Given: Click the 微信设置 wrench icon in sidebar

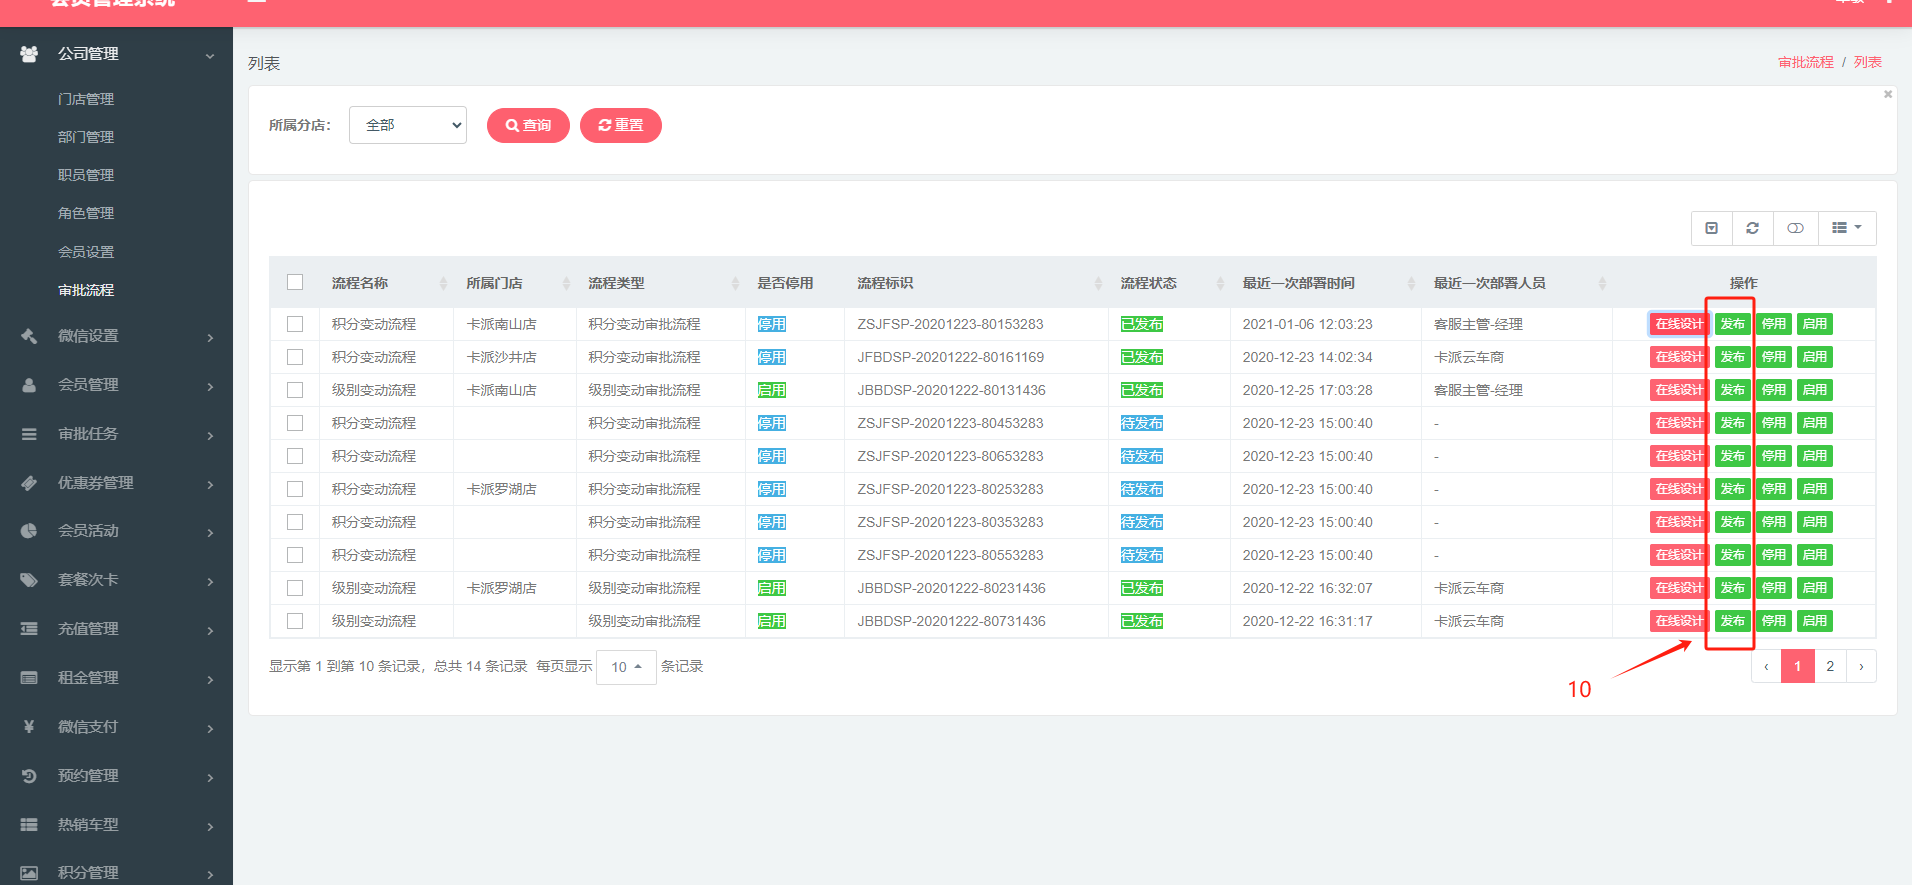Looking at the screenshot, I should pos(29,336).
